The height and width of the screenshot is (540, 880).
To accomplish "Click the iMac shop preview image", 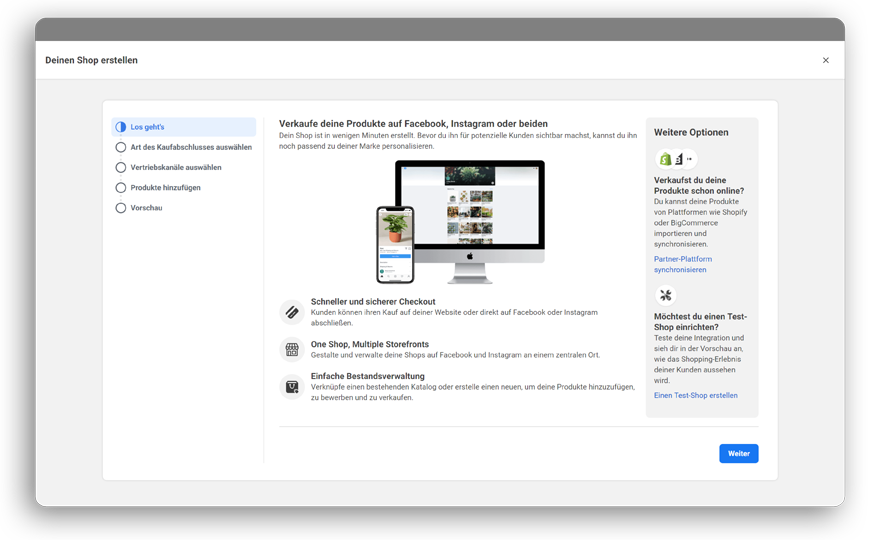I will (x=470, y=221).
